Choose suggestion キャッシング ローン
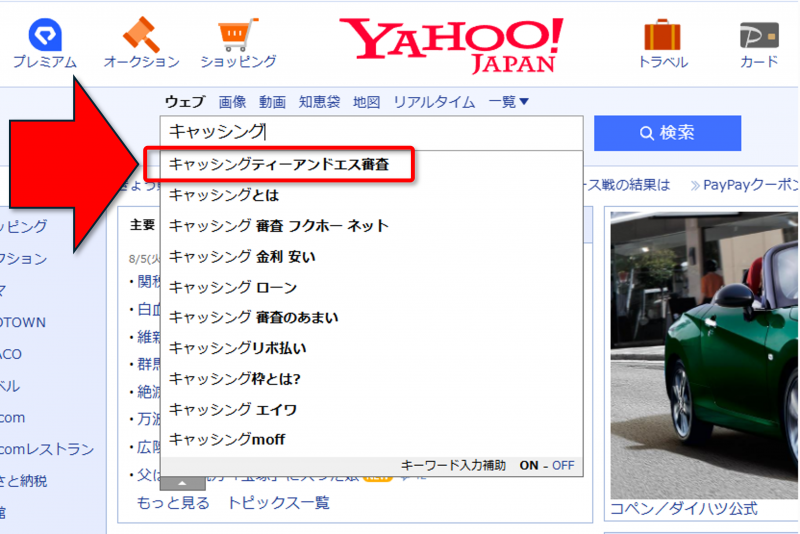Image resolution: width=800 pixels, height=534 pixels. pyautogui.click(x=371, y=287)
